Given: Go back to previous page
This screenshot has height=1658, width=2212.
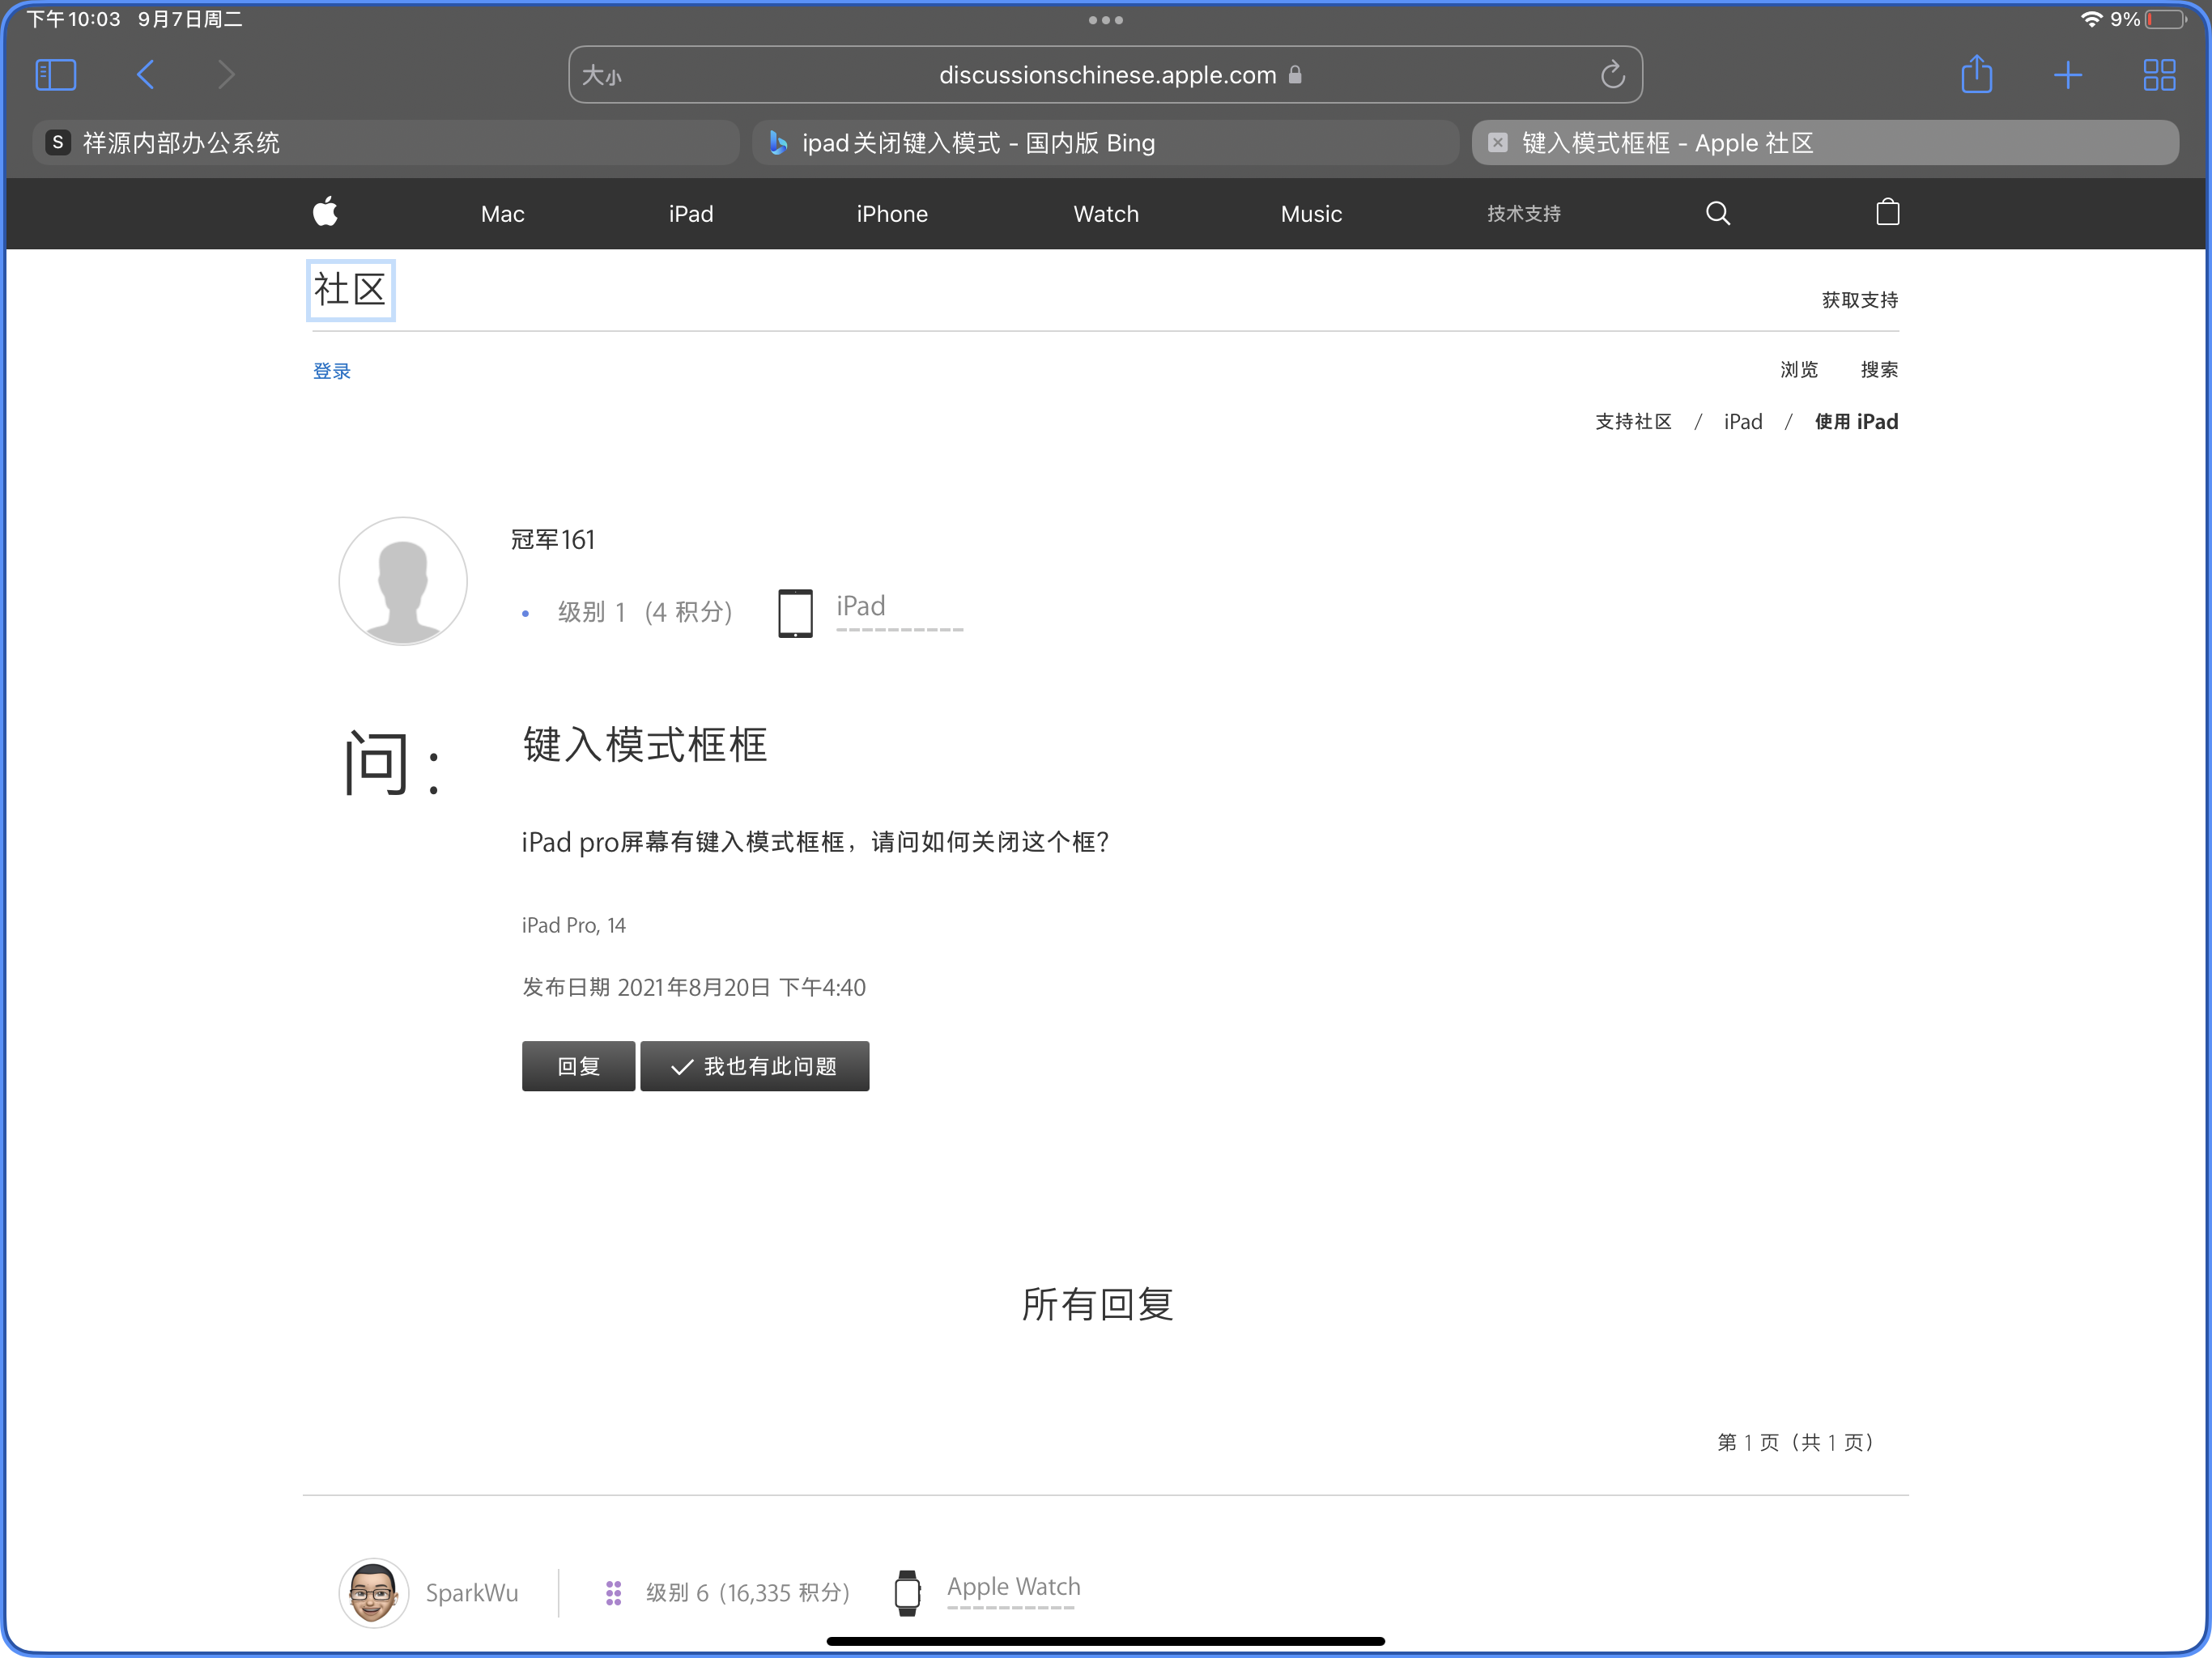Looking at the screenshot, I should (146, 75).
